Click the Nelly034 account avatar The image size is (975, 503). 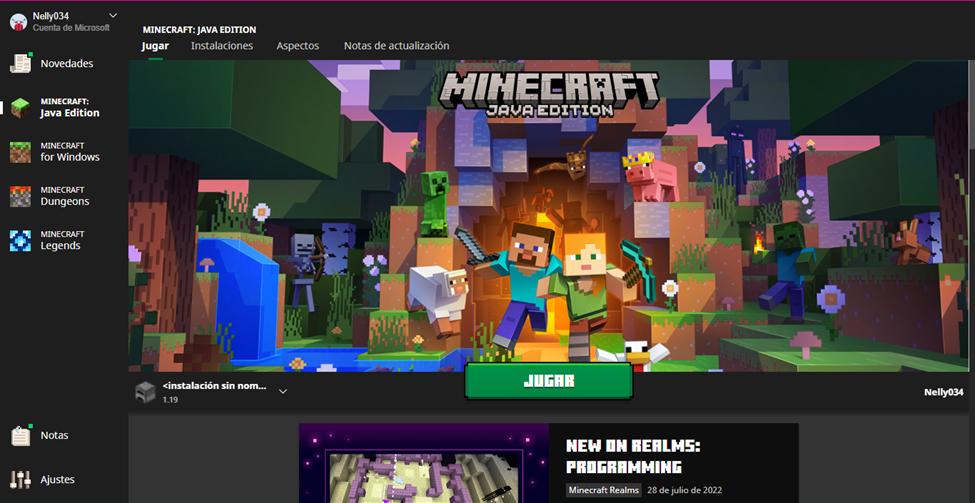[17, 21]
